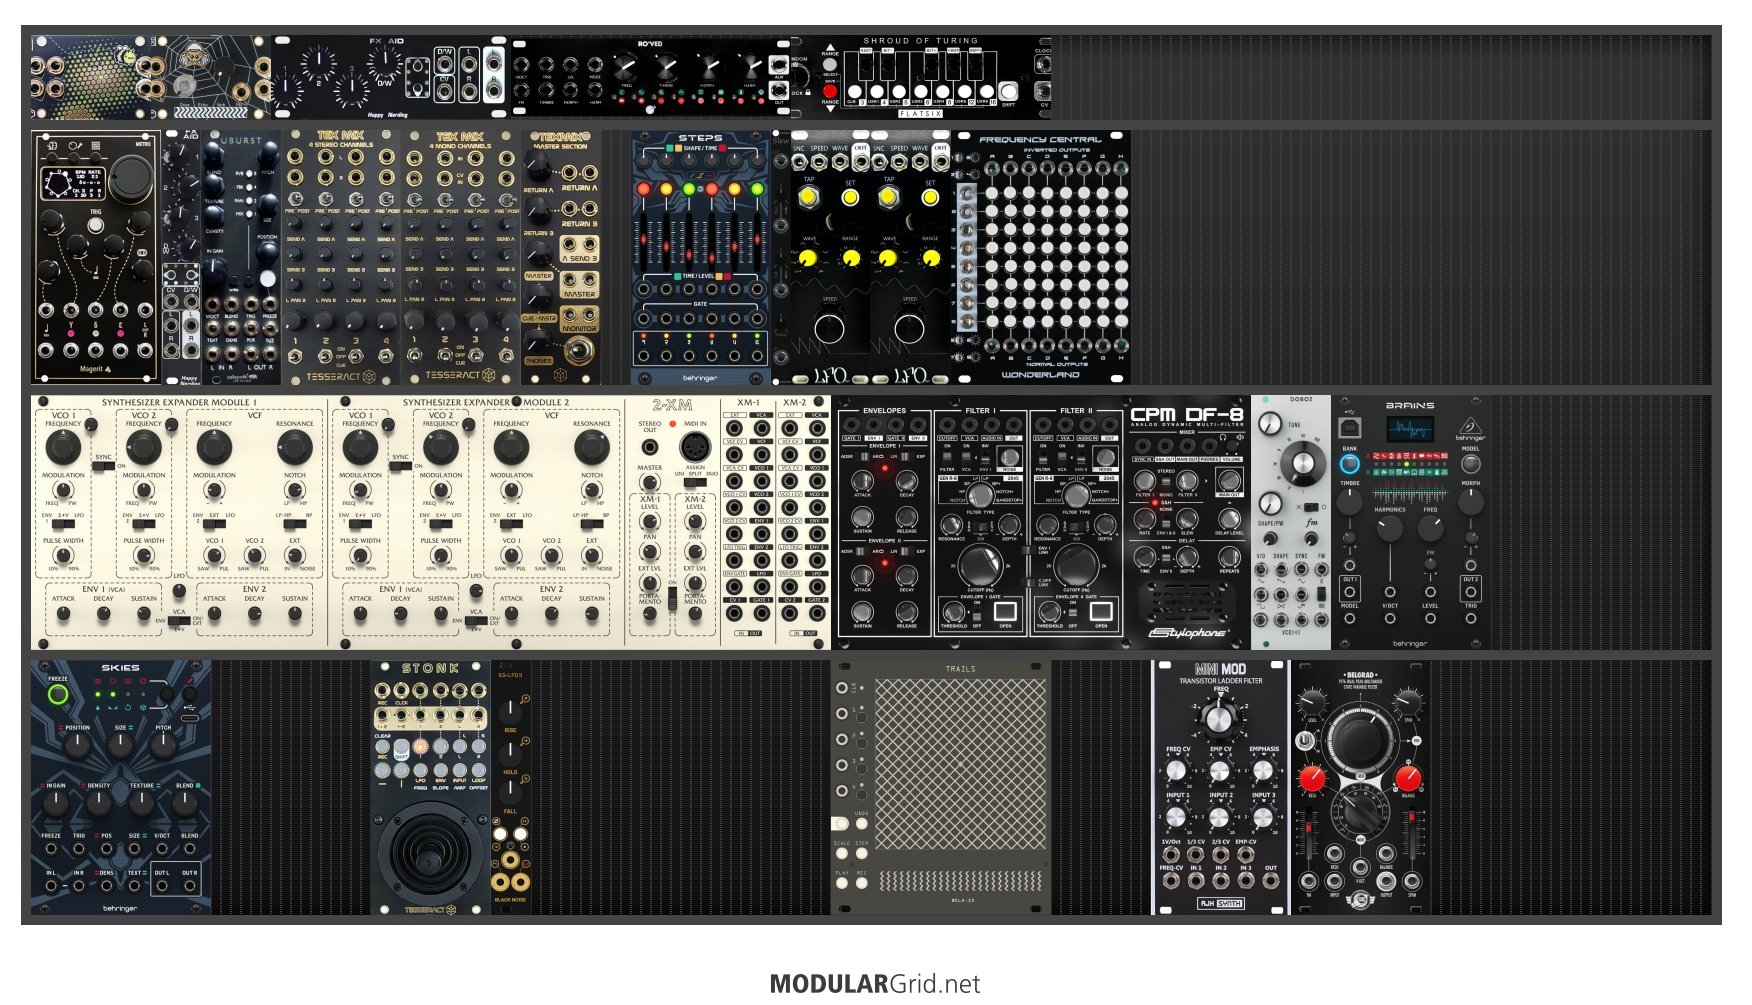Click the red button on Shroud of Turing
1752x1005 pixels.
tap(829, 90)
